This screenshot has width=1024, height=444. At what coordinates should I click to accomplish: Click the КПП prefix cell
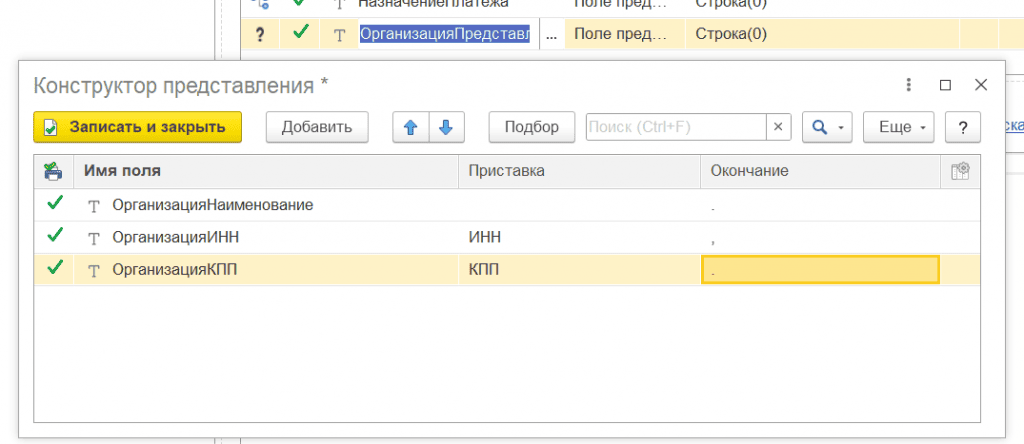click(579, 269)
